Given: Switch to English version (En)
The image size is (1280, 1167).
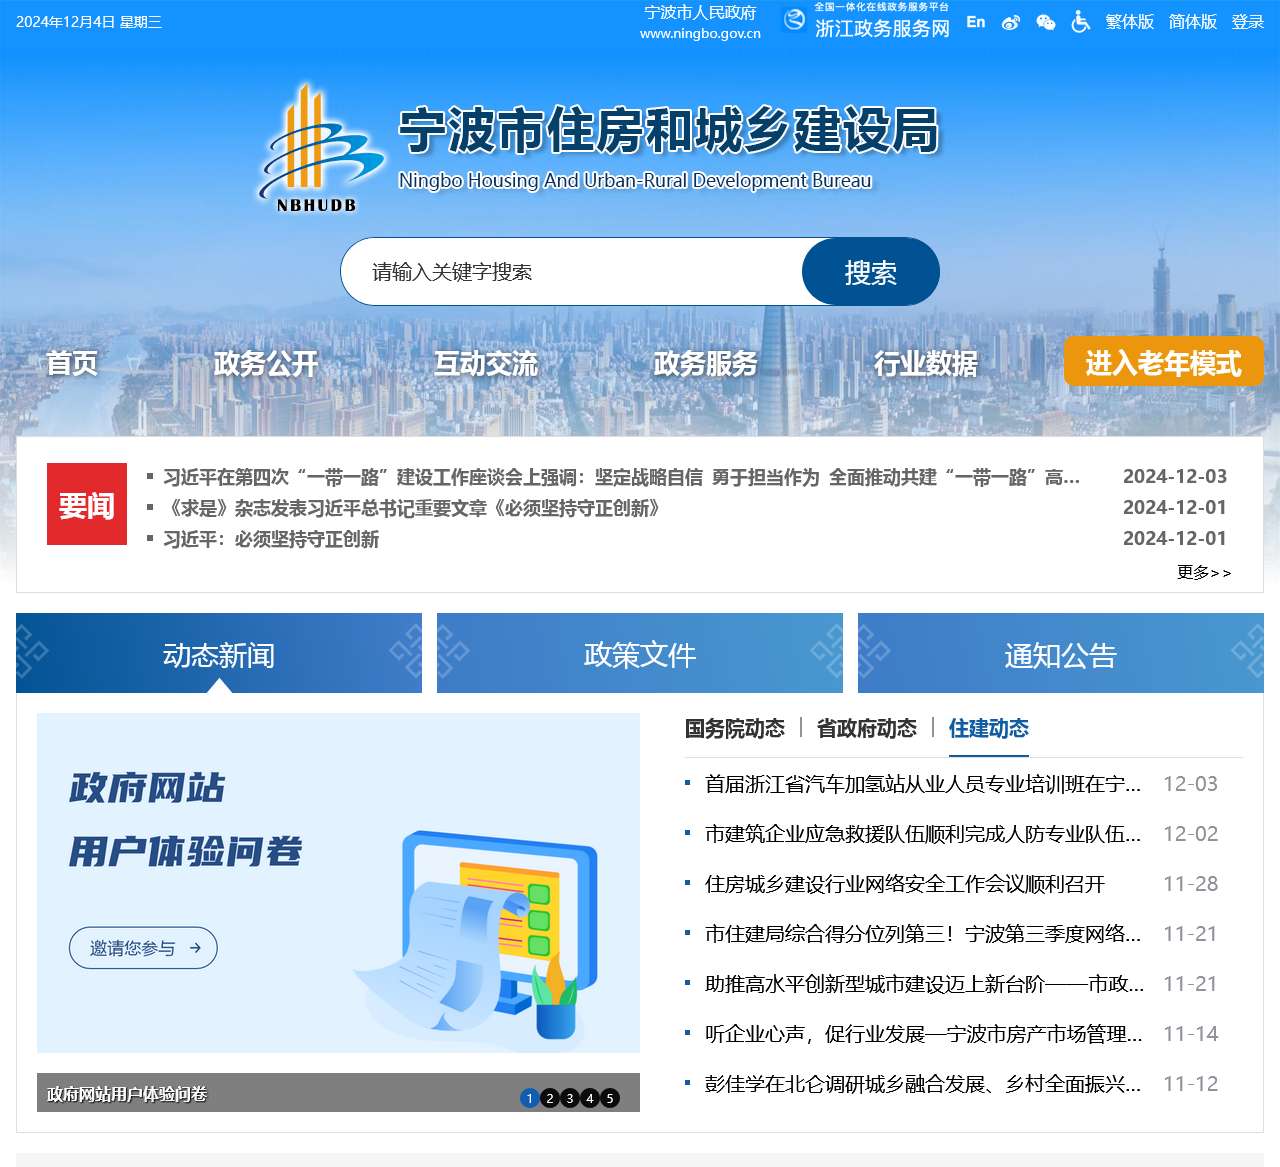Looking at the screenshot, I should pos(976,22).
